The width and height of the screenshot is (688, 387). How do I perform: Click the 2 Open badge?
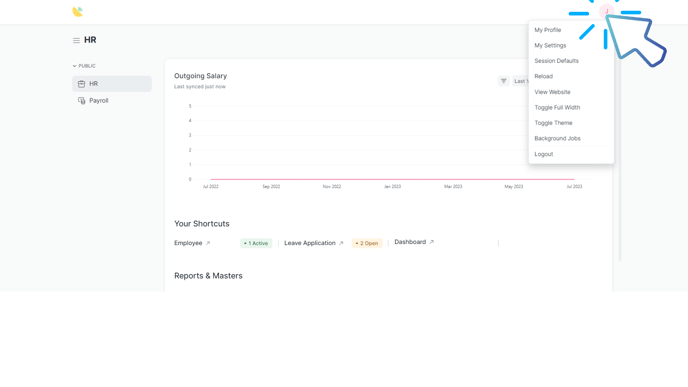point(367,243)
